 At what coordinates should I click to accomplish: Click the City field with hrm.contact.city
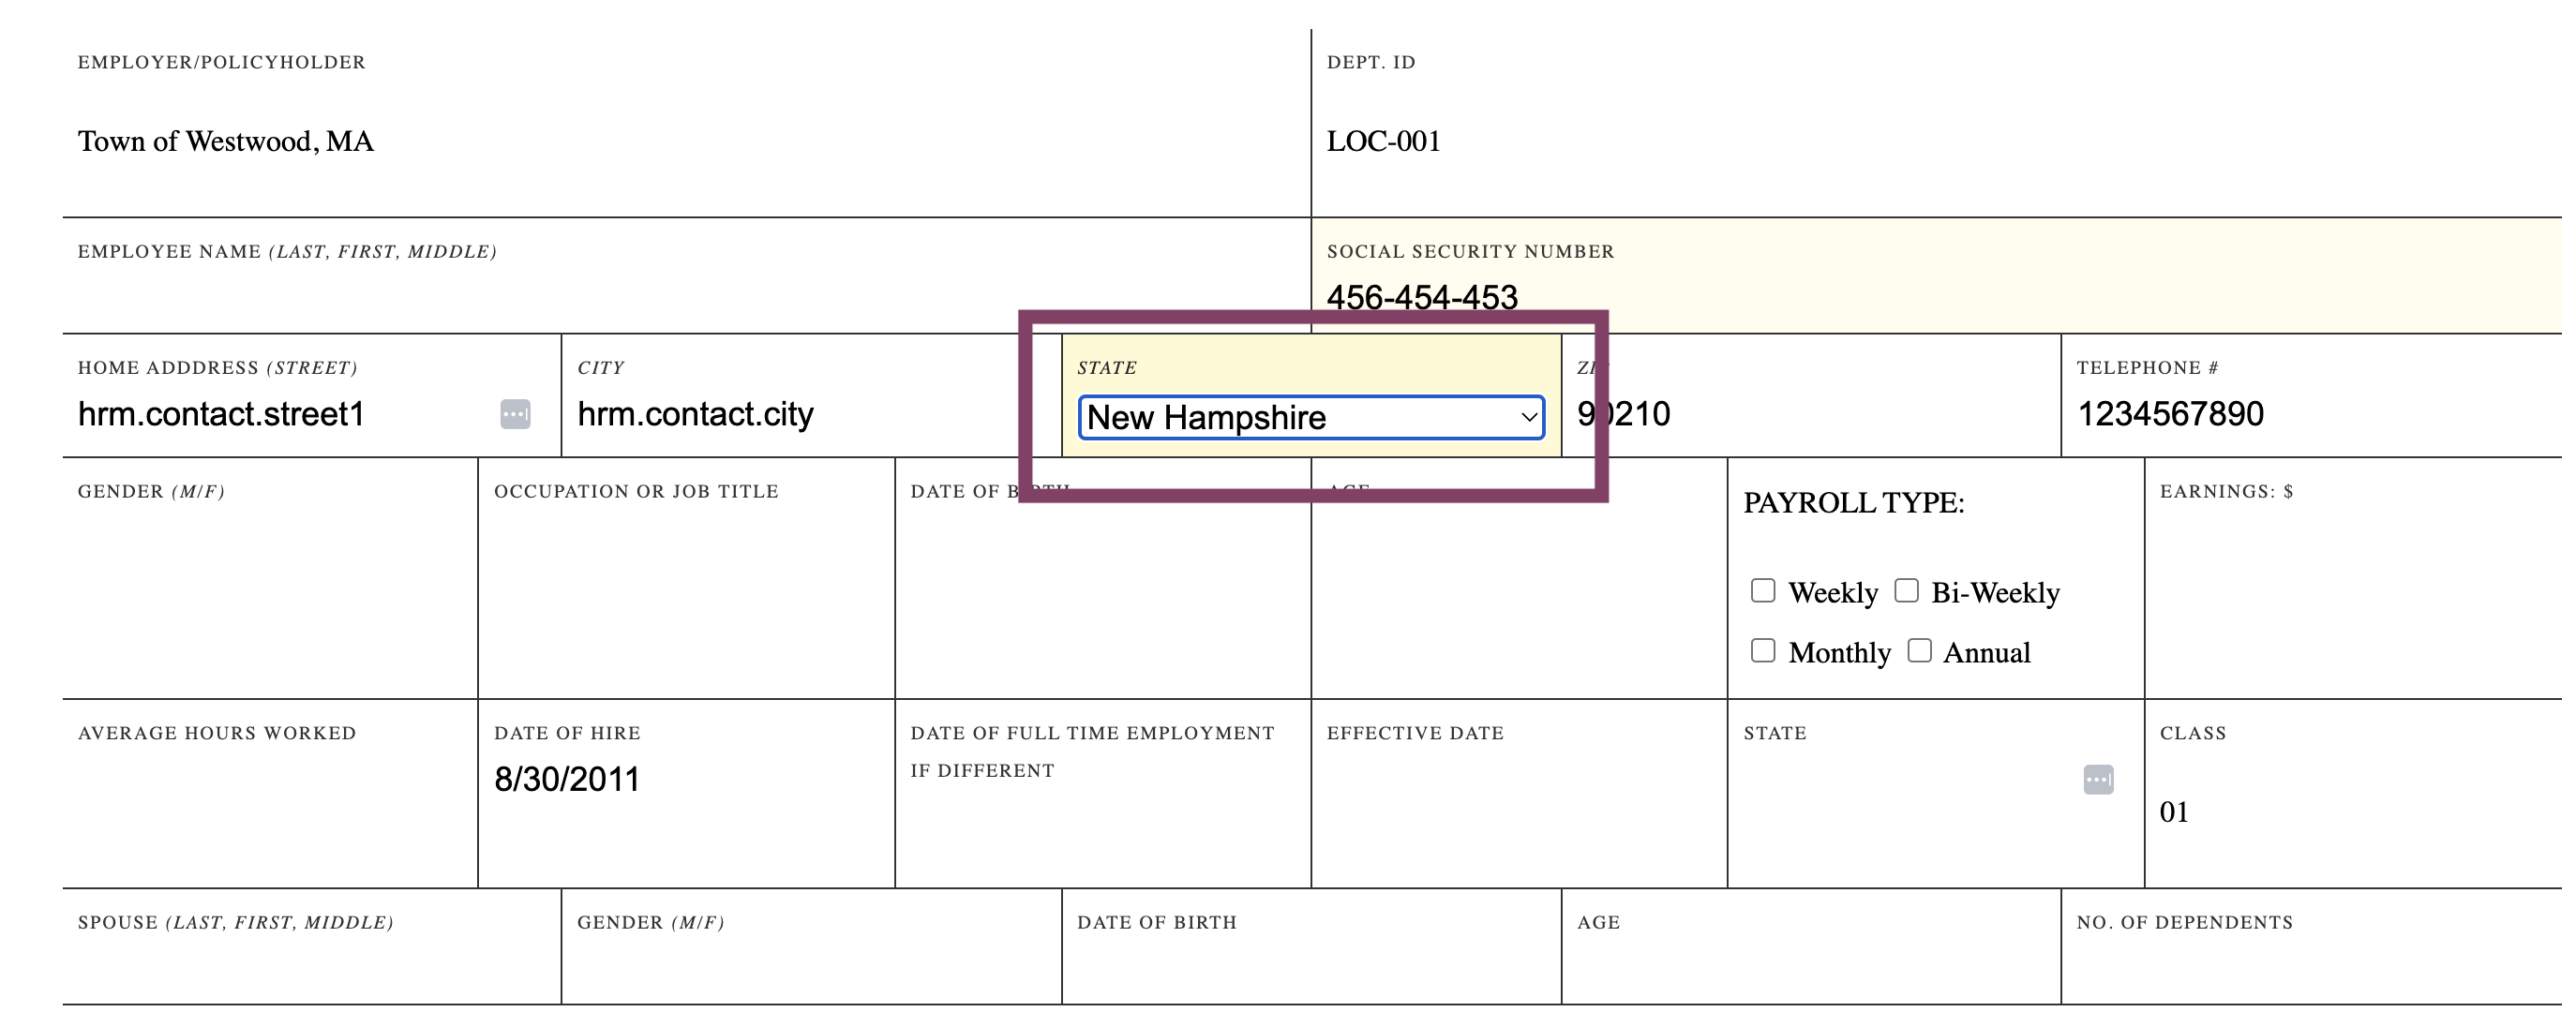810,414
